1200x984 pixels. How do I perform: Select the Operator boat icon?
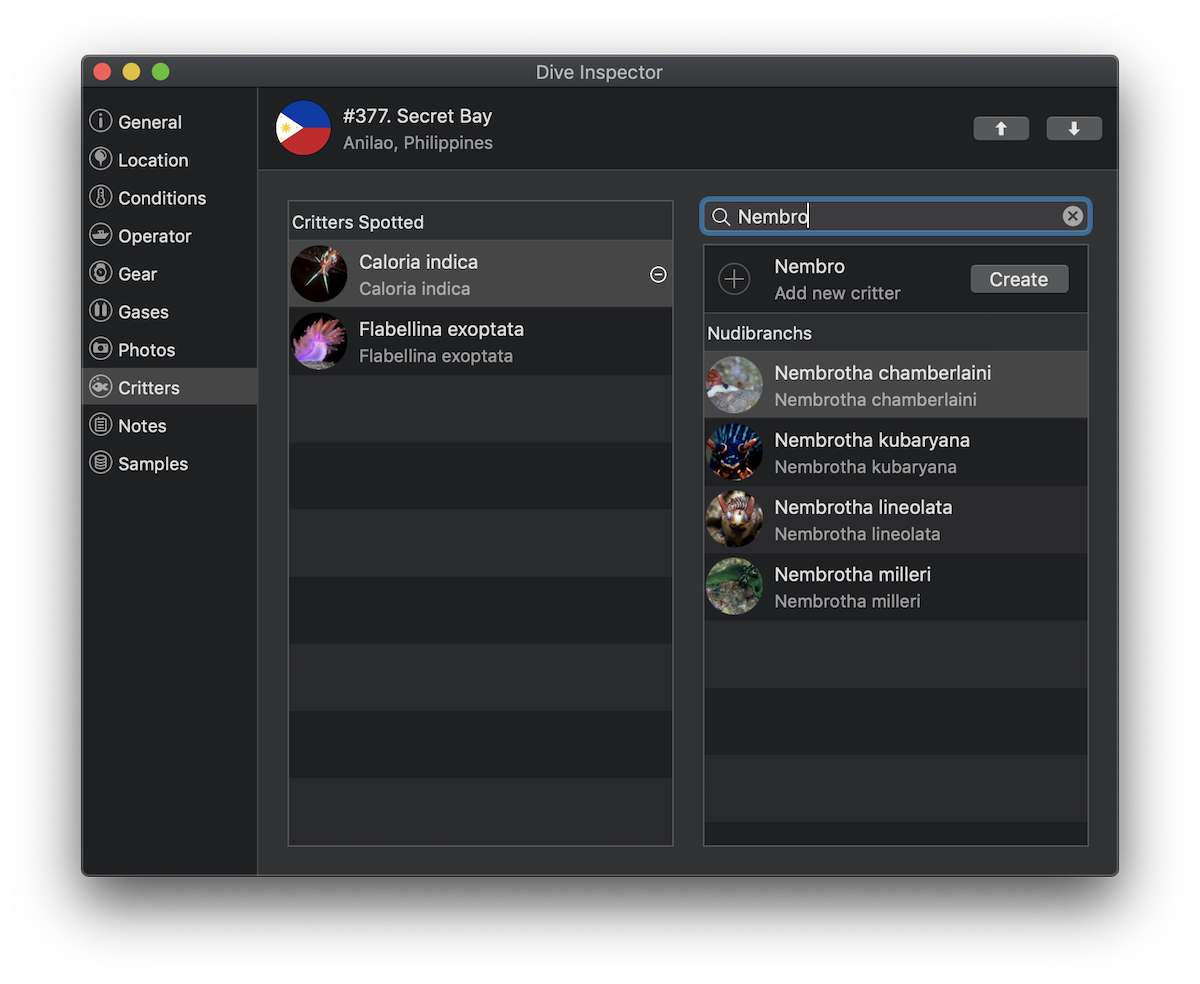[100, 236]
